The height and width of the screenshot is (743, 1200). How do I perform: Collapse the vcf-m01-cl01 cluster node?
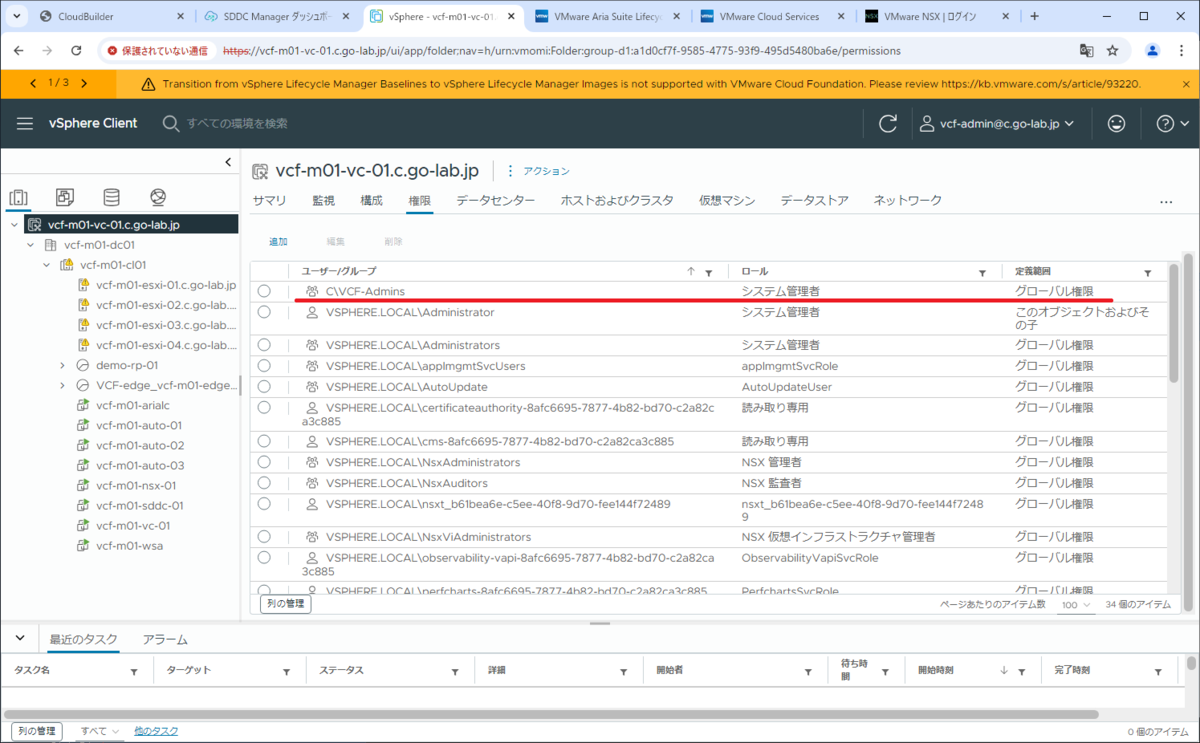coord(46,265)
